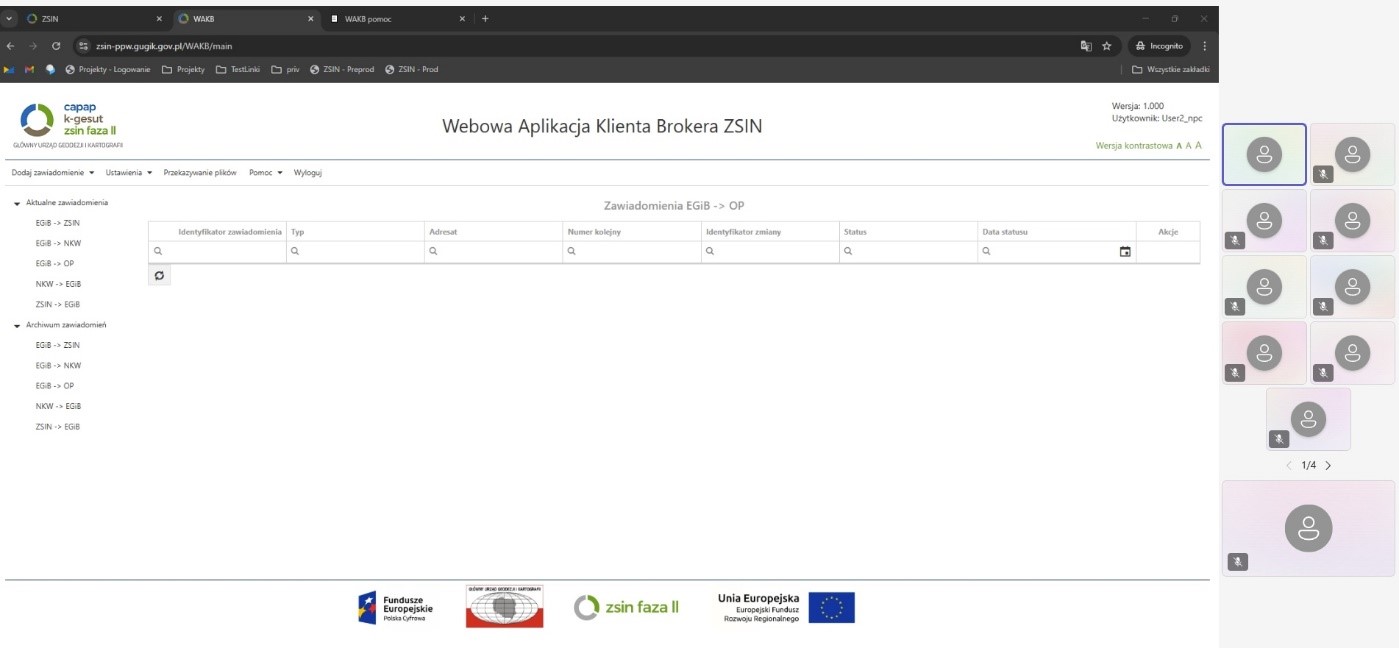Expand the Pomoc dropdown menu
This screenshot has width=1399, height=648.
[266, 172]
